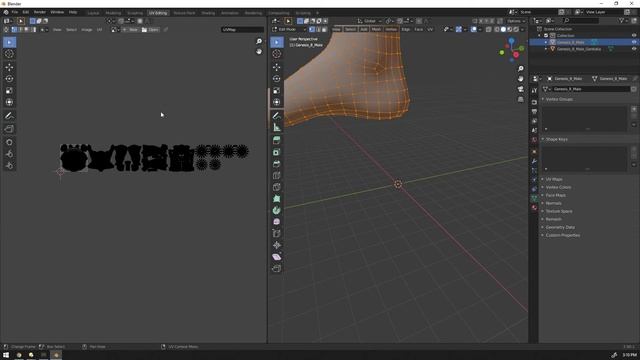Select the Spin tool
Viewport: 640px width, 360px height.
pos(277,210)
